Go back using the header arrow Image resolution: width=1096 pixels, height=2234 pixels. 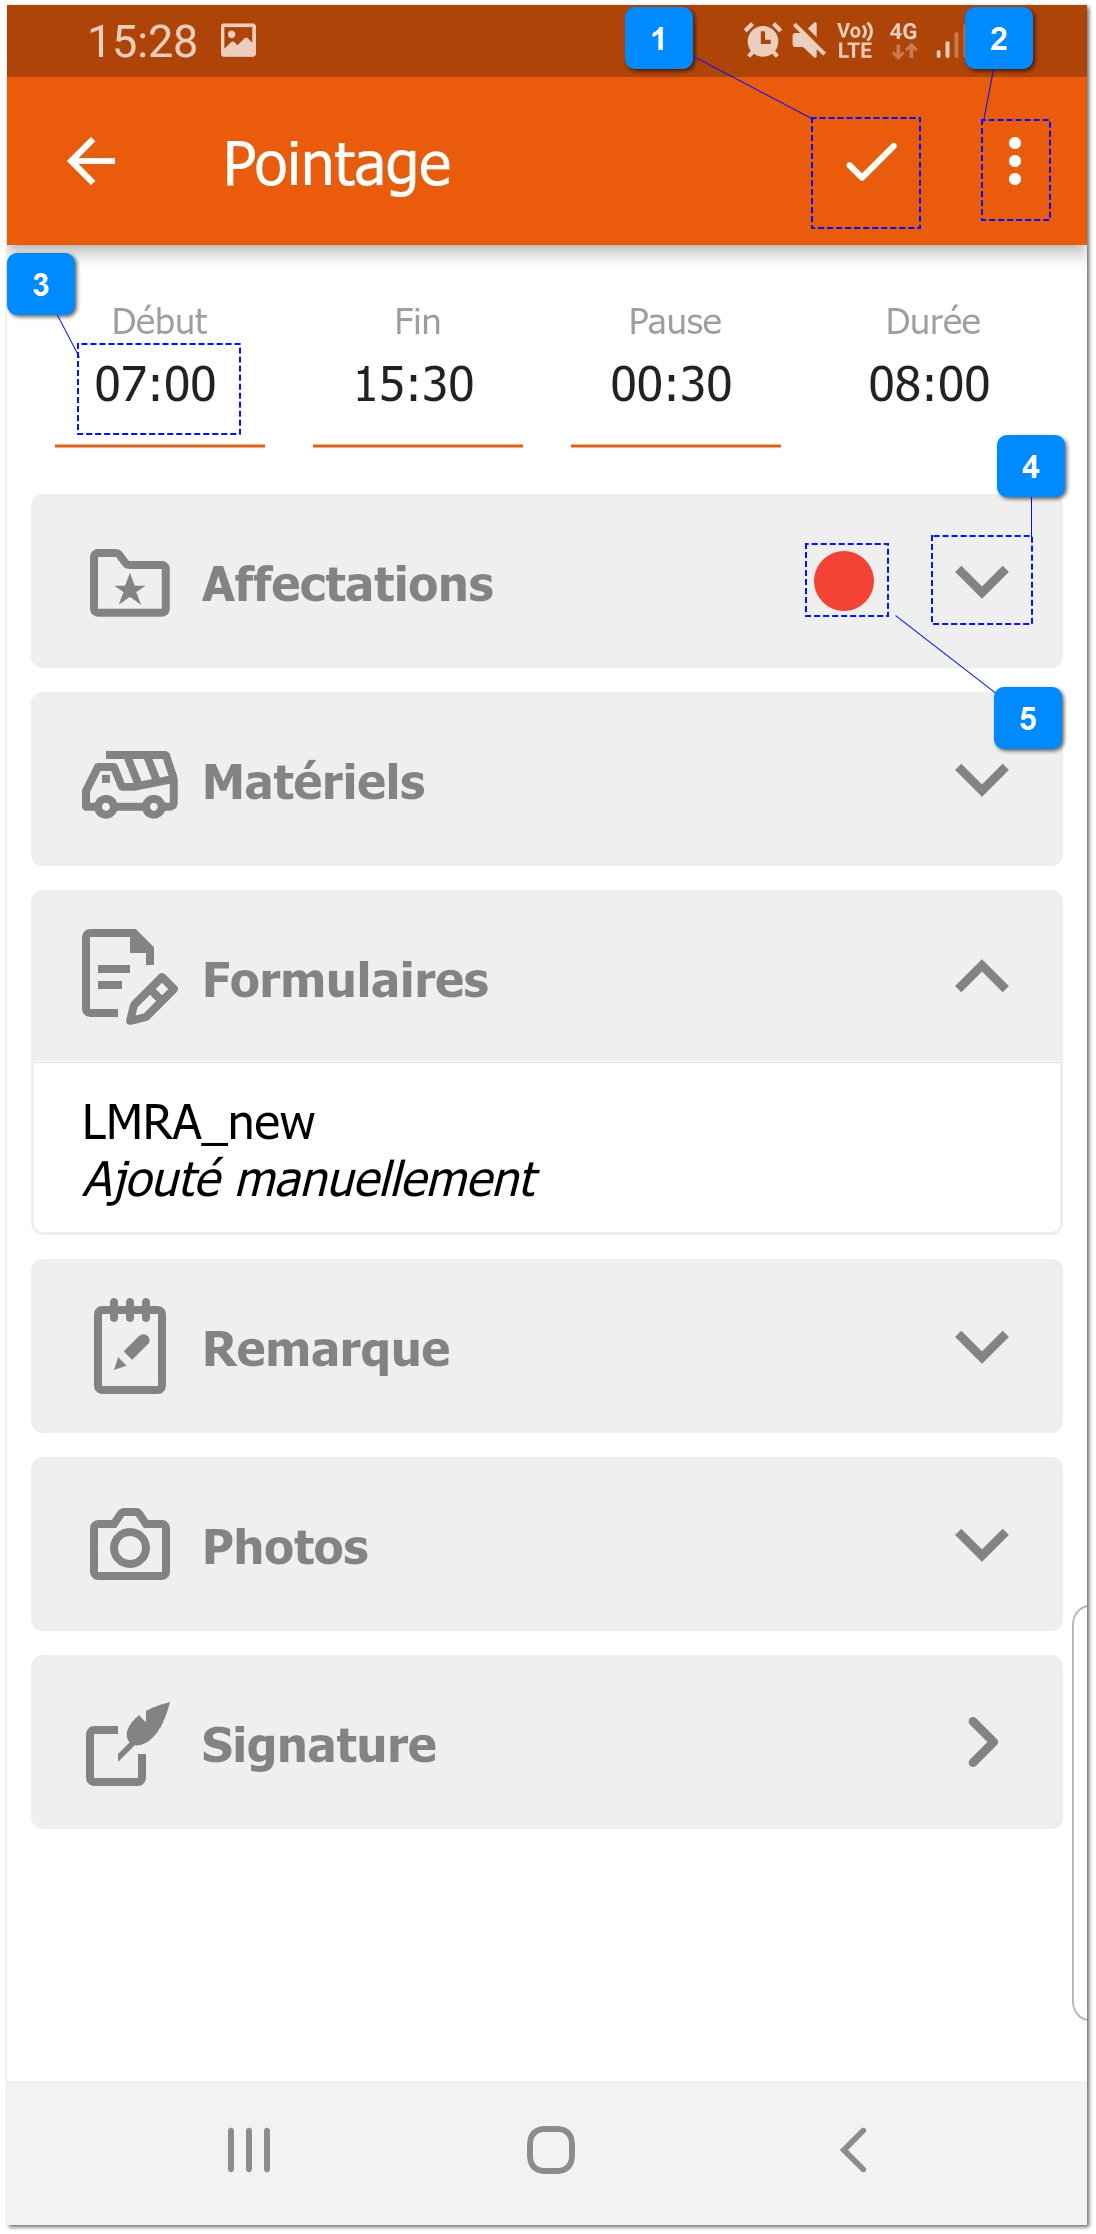(x=91, y=162)
